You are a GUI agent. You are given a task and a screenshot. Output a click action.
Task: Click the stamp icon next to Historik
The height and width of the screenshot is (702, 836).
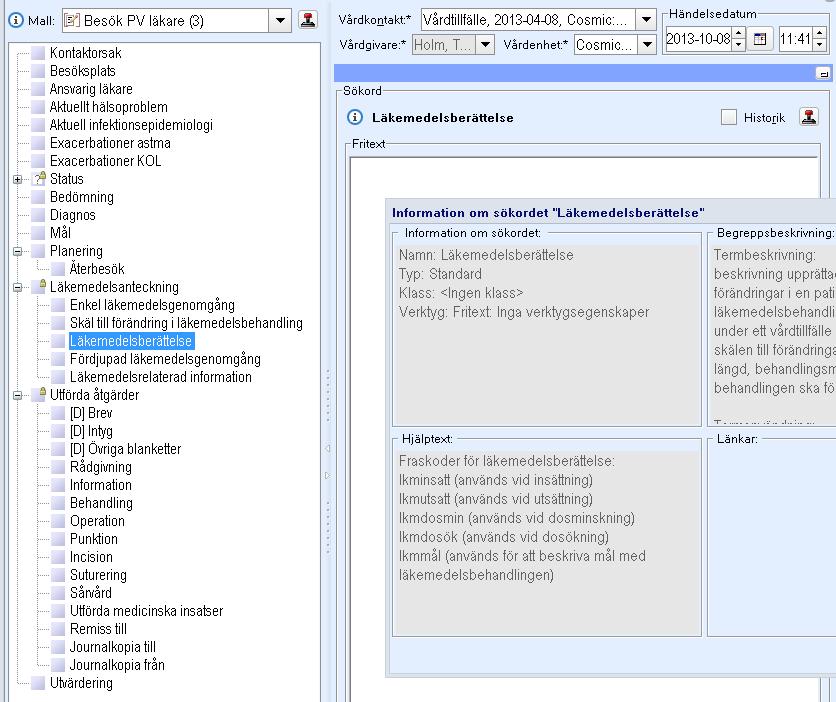point(809,117)
